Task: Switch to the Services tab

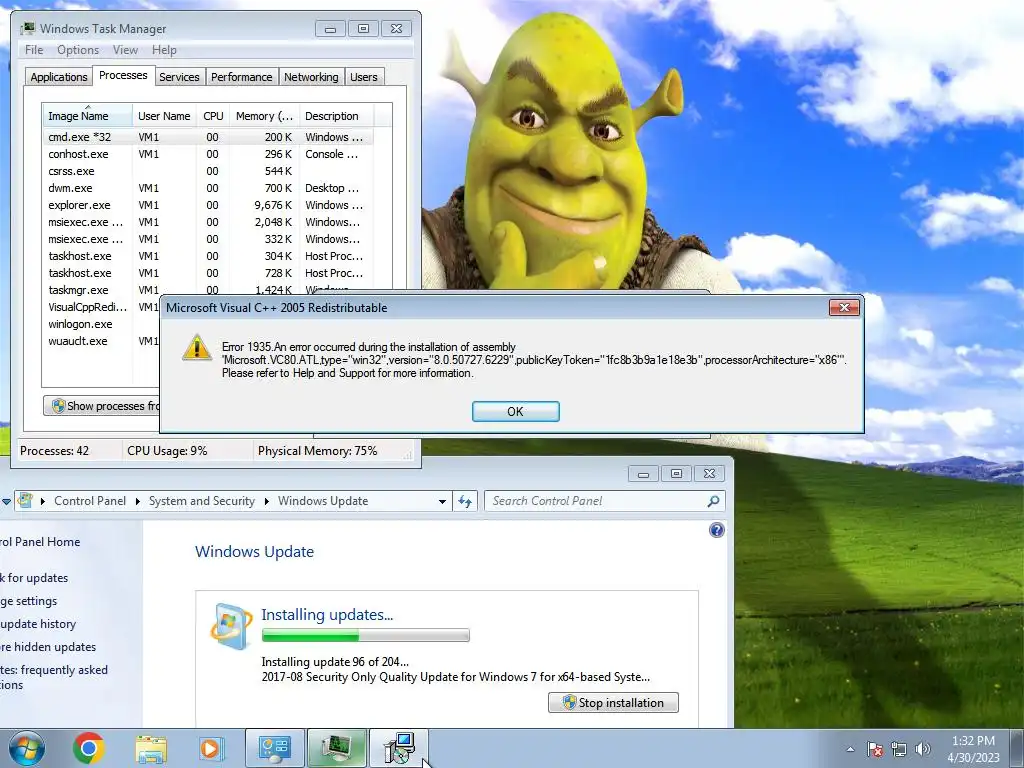Action: point(179,77)
